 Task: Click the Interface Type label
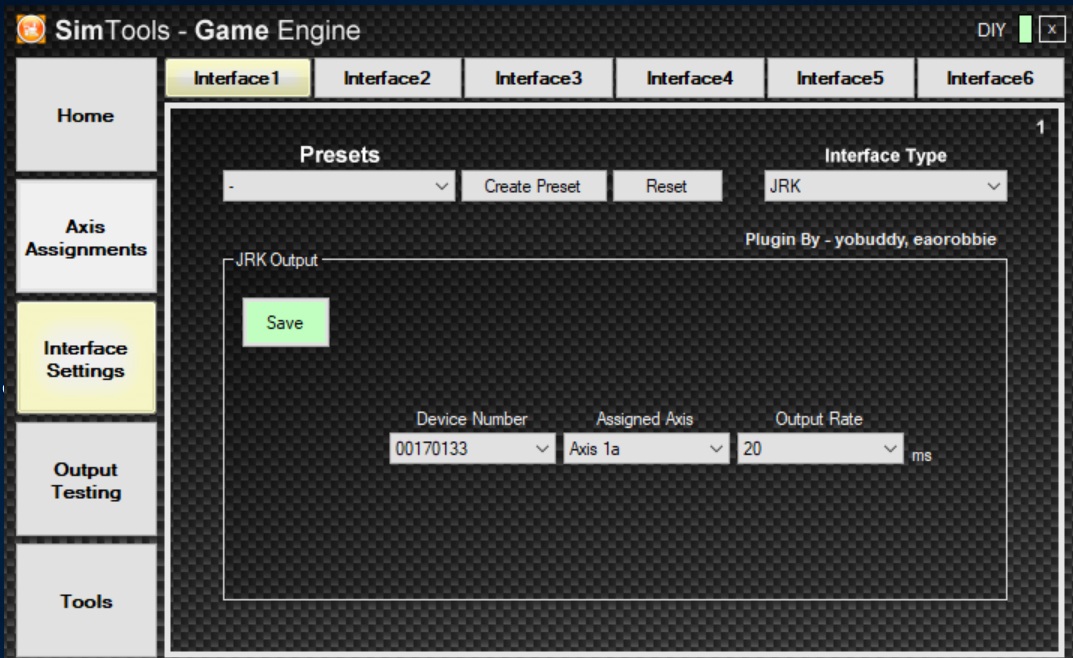(885, 156)
